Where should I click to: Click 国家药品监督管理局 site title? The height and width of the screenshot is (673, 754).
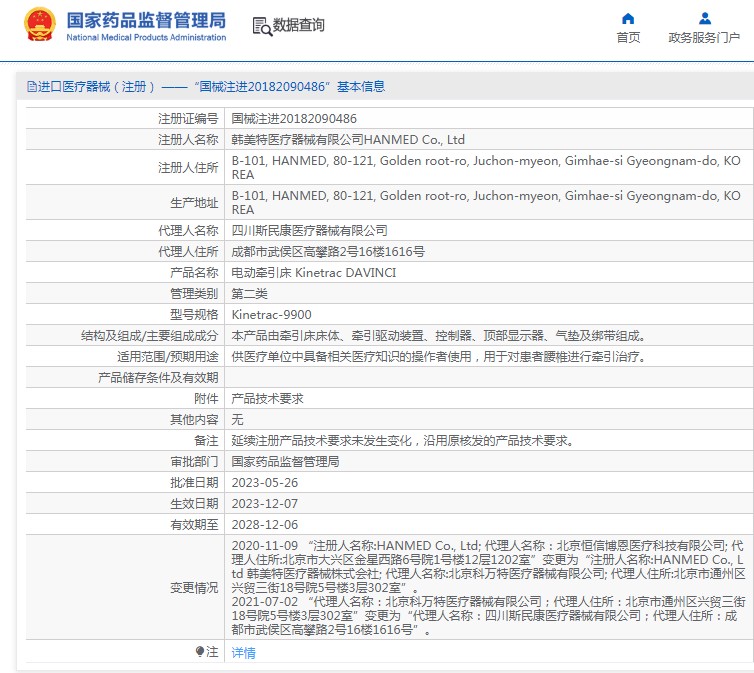click(x=146, y=20)
